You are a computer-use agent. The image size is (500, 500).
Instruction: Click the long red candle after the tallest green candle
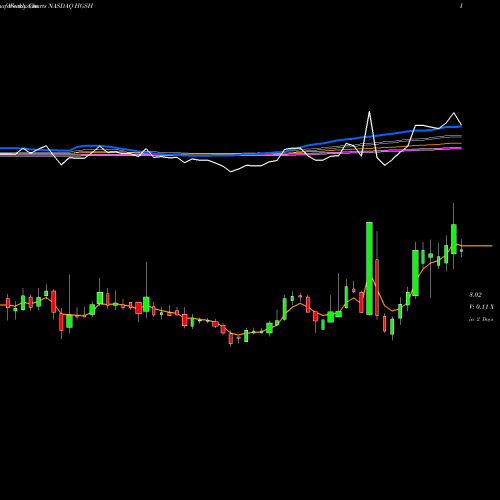click(x=377, y=287)
